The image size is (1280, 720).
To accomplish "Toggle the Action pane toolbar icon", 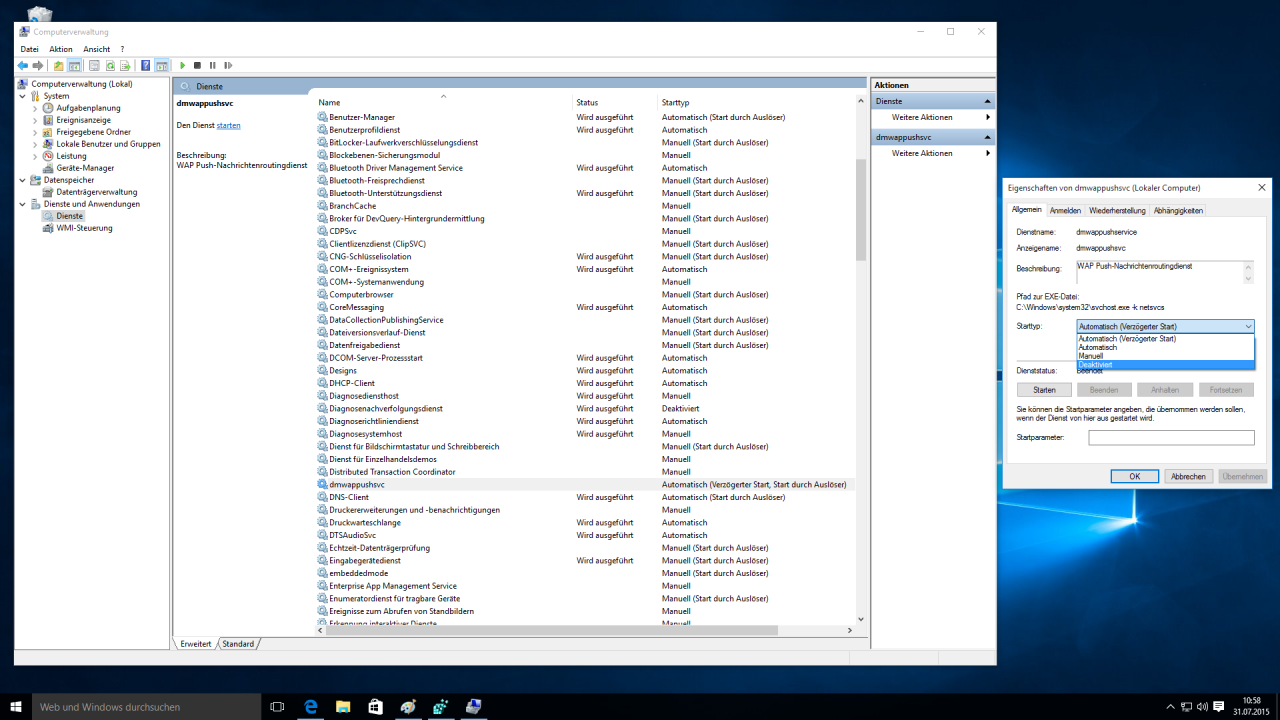I will pyautogui.click(x=161, y=65).
